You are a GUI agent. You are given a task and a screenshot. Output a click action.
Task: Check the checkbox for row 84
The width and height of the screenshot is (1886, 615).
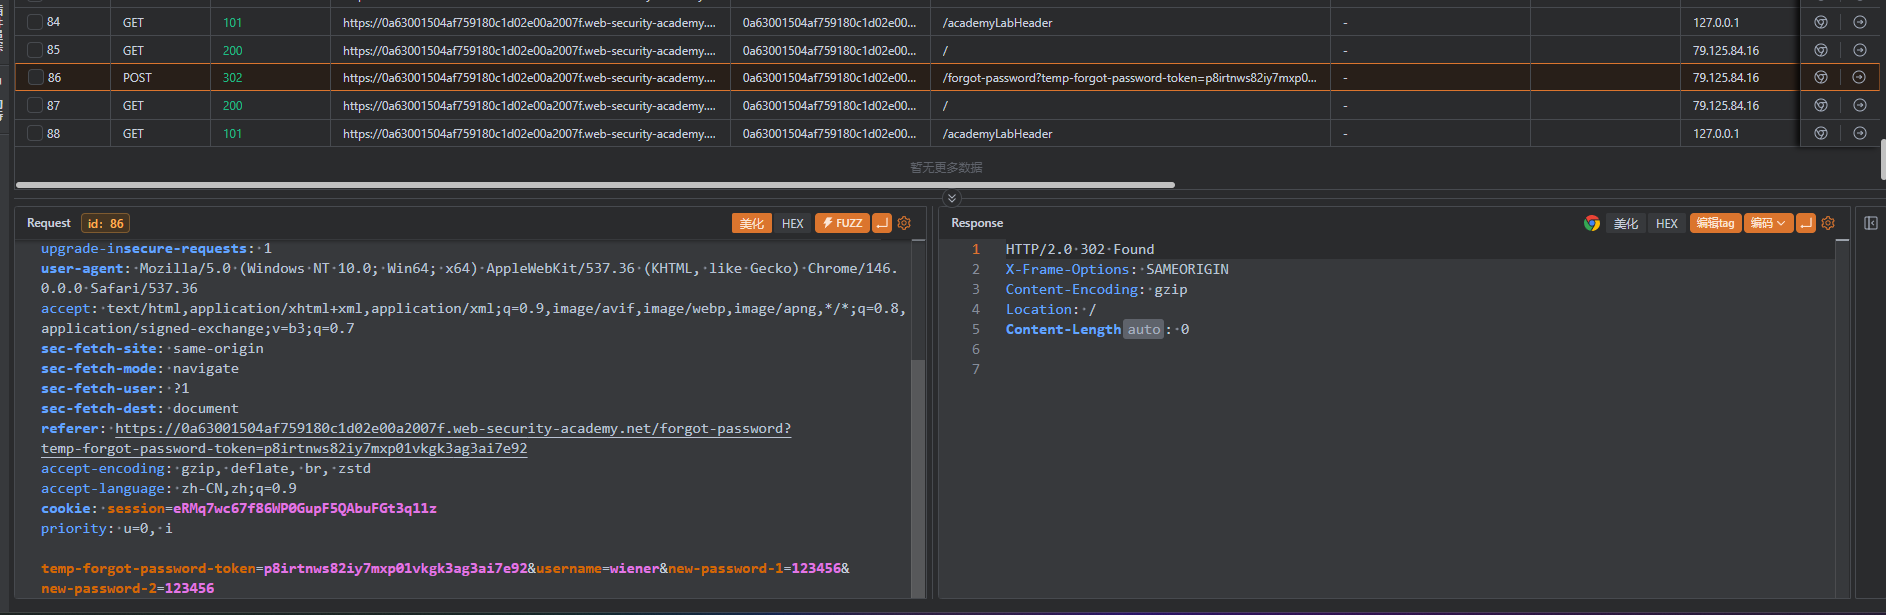pos(35,22)
